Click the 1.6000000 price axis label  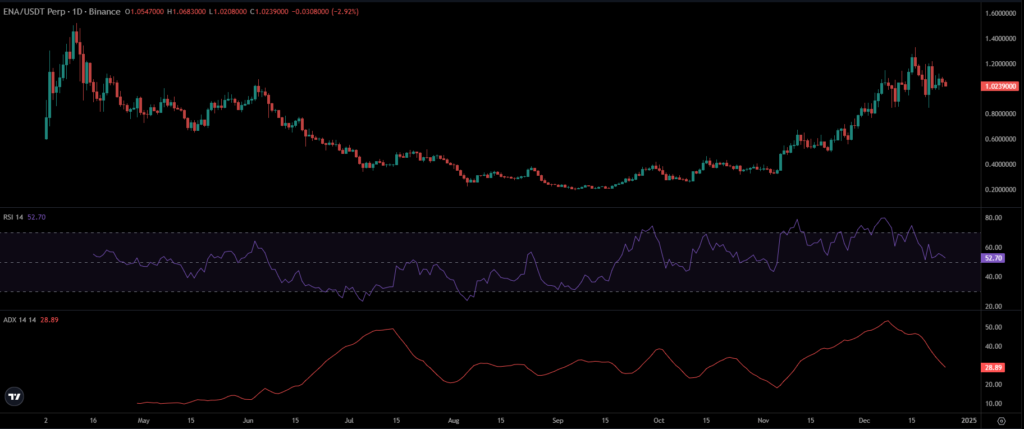[1000, 13]
